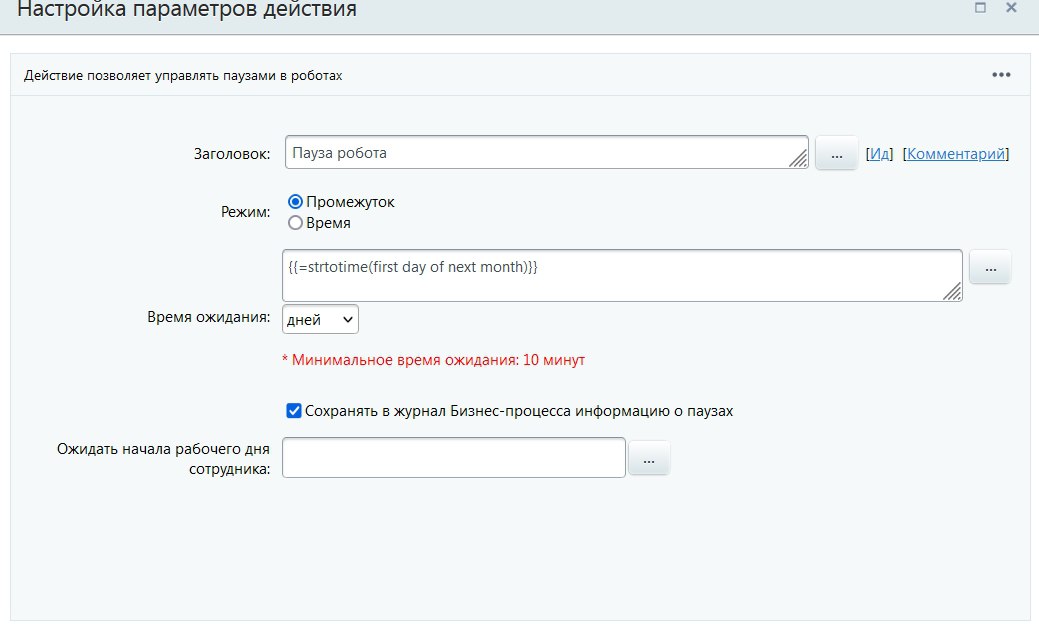Focus the Ожидать начала рабочего дня сотрудника field
Viewport: 1039px width, 624px height.
(454, 458)
